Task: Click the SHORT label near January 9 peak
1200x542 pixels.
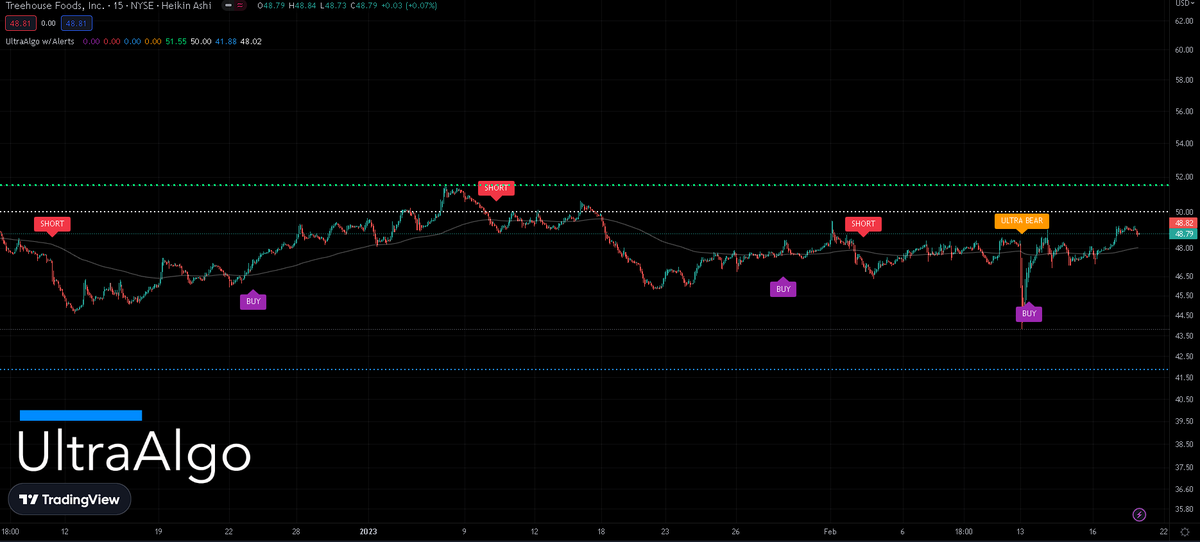Action: (x=495, y=188)
